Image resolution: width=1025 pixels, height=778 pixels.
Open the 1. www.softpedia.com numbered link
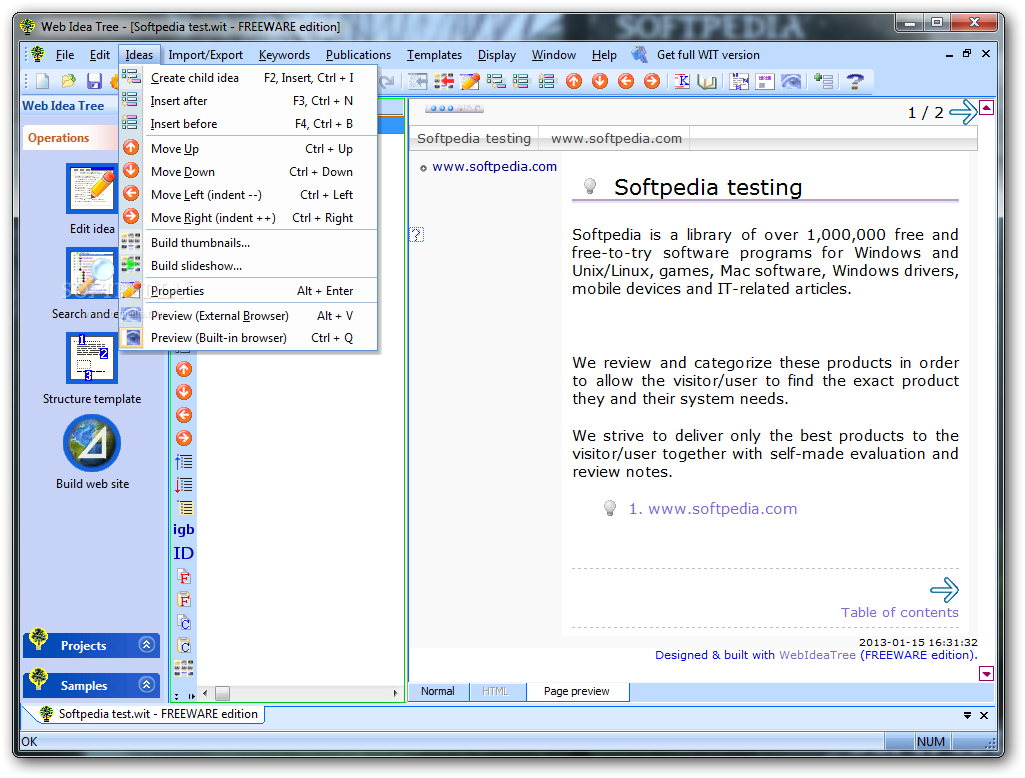click(713, 509)
